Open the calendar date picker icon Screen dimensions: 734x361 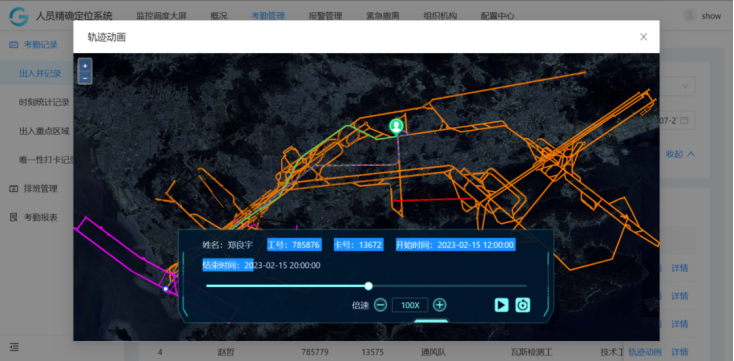[684, 120]
